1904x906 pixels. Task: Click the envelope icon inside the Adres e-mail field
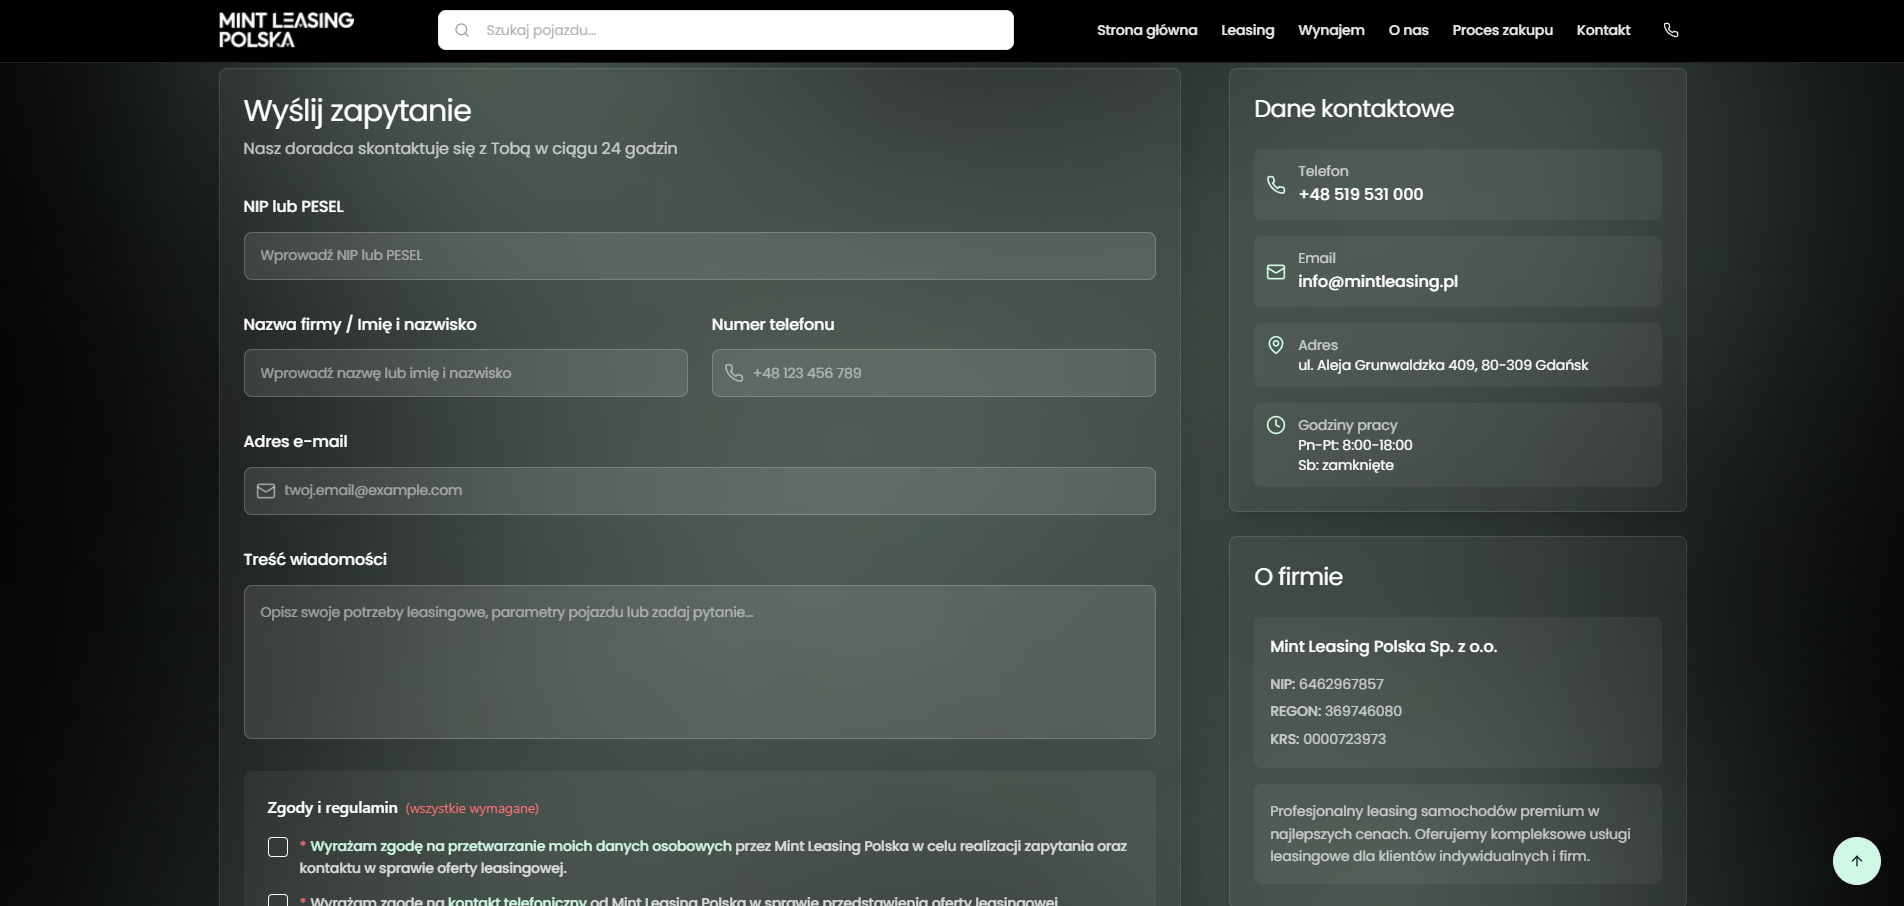click(x=266, y=491)
